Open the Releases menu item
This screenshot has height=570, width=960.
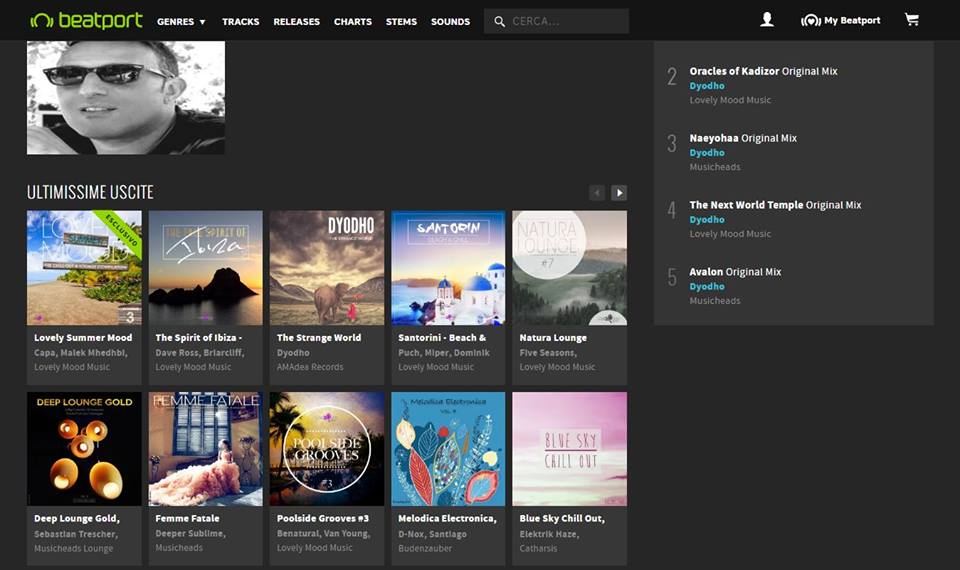click(296, 21)
